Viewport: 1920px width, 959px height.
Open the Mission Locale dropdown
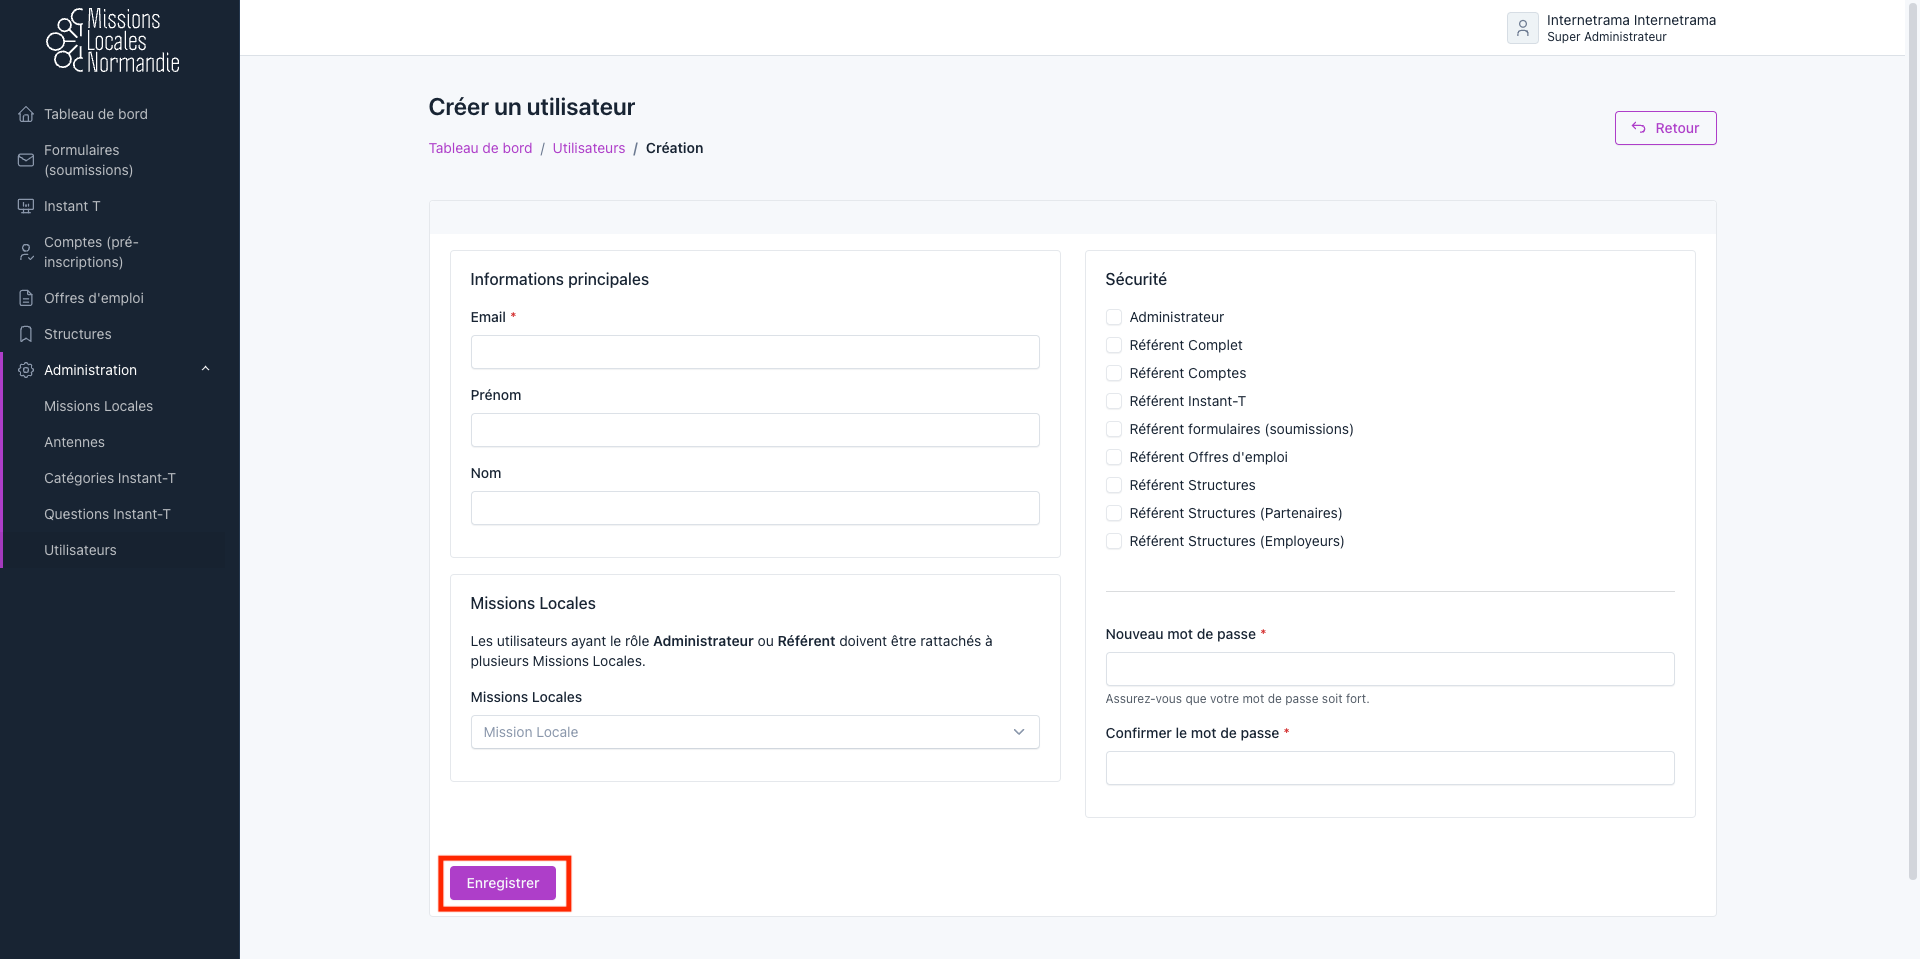tap(754, 732)
